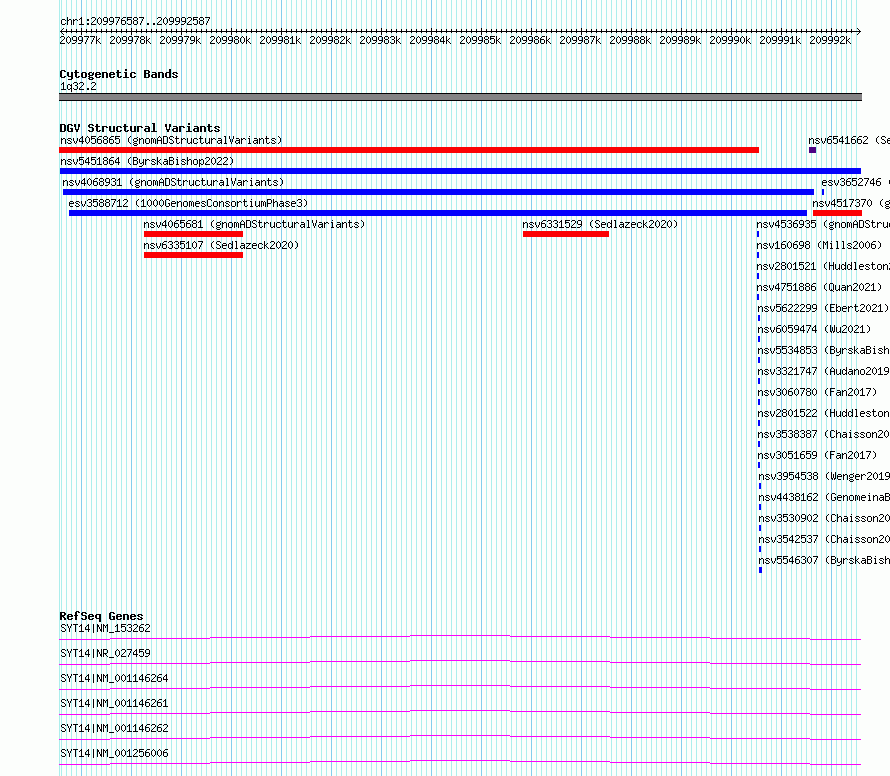Click the 209977k ruler position
Screen dimensions: 890x776
pyautogui.click(x=80, y=40)
